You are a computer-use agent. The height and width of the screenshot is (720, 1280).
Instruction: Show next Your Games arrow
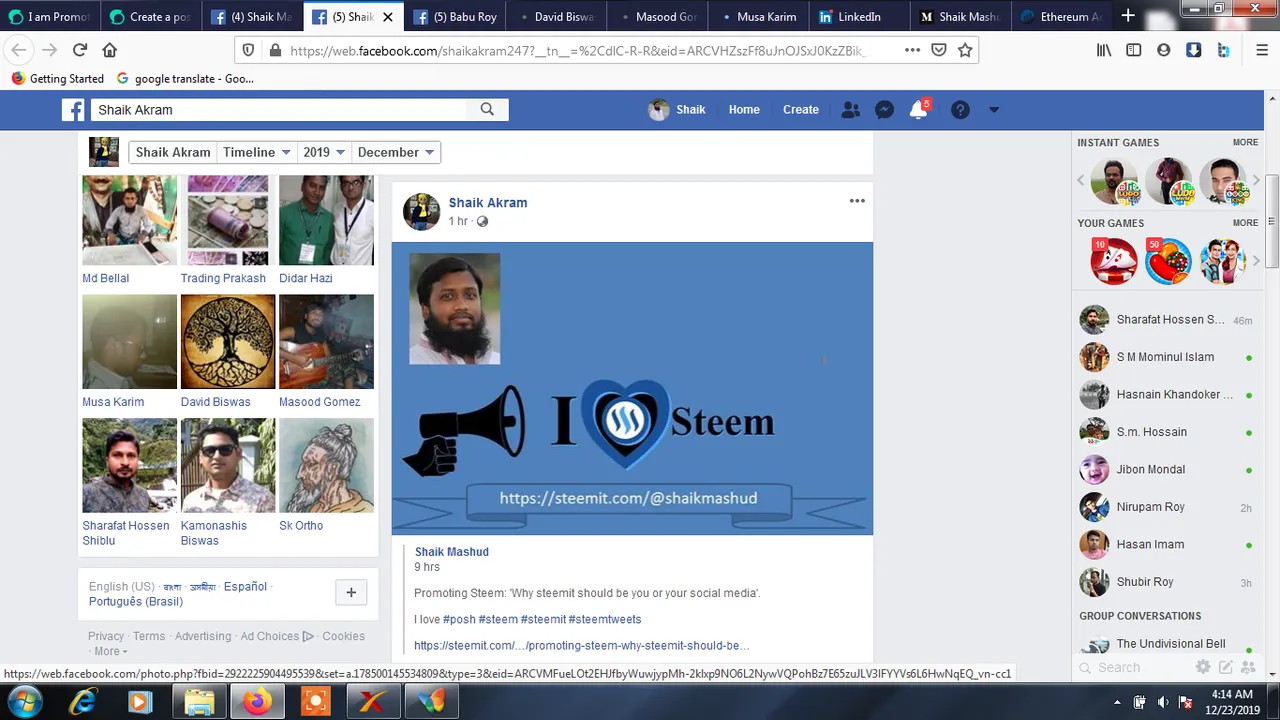point(1257,262)
